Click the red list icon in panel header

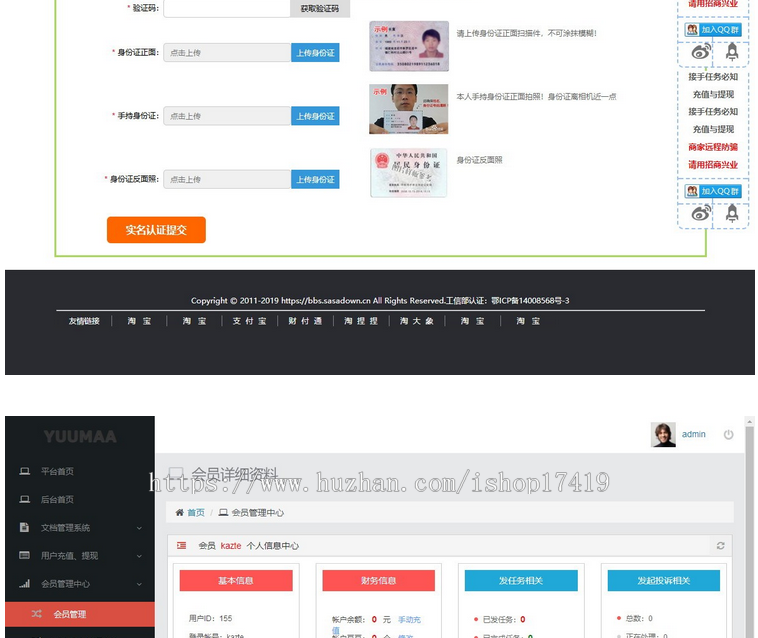pyautogui.click(x=181, y=546)
